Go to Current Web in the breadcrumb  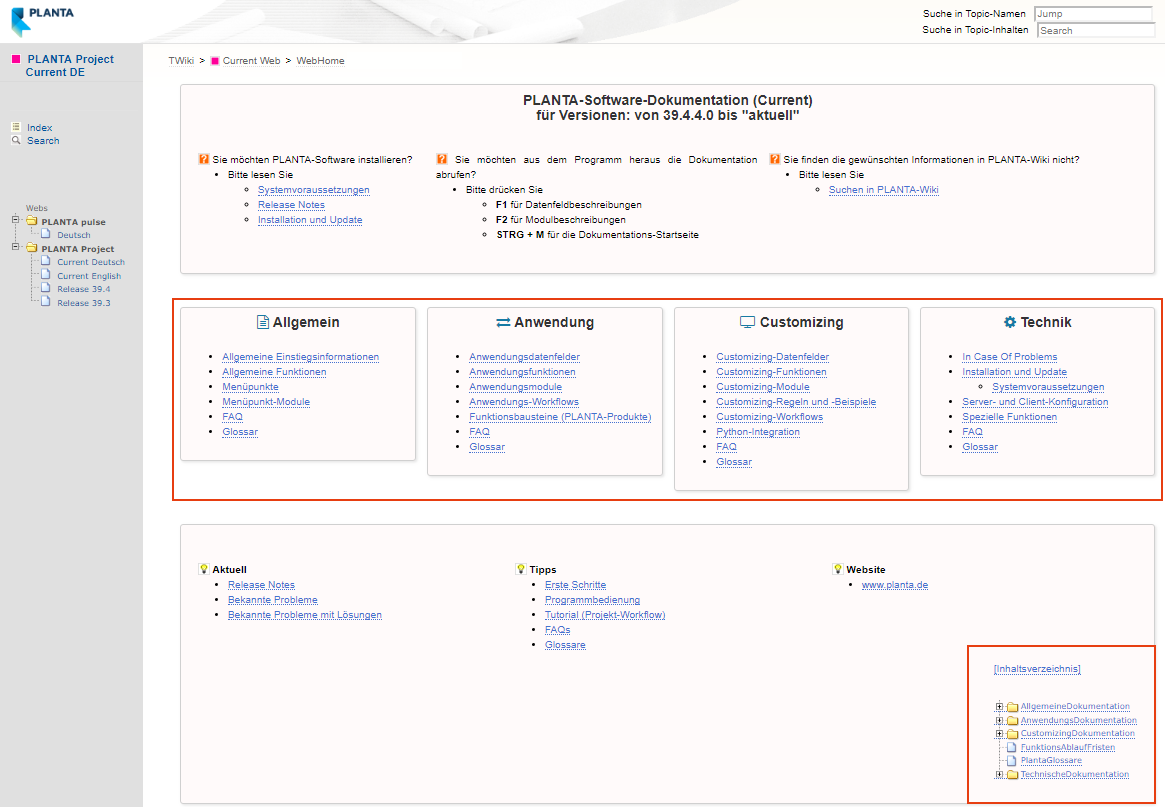click(x=251, y=61)
